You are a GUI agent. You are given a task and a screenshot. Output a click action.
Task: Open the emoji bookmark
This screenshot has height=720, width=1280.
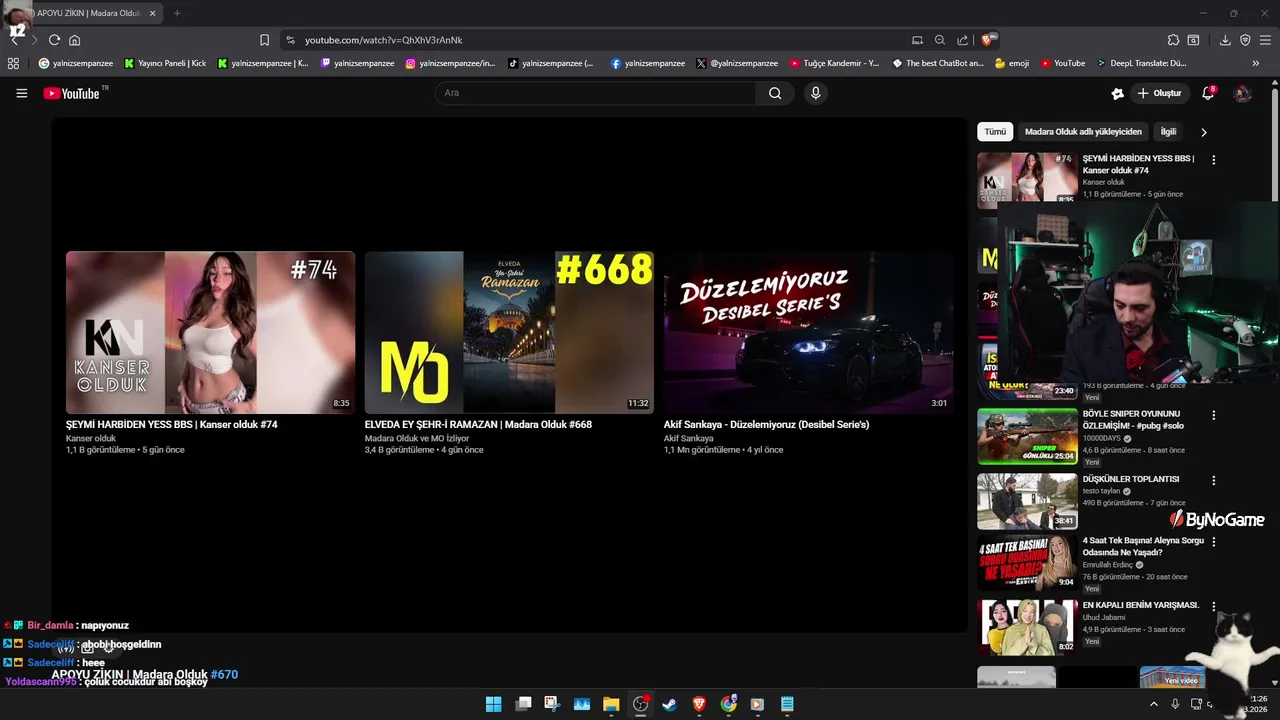click(x=1012, y=63)
